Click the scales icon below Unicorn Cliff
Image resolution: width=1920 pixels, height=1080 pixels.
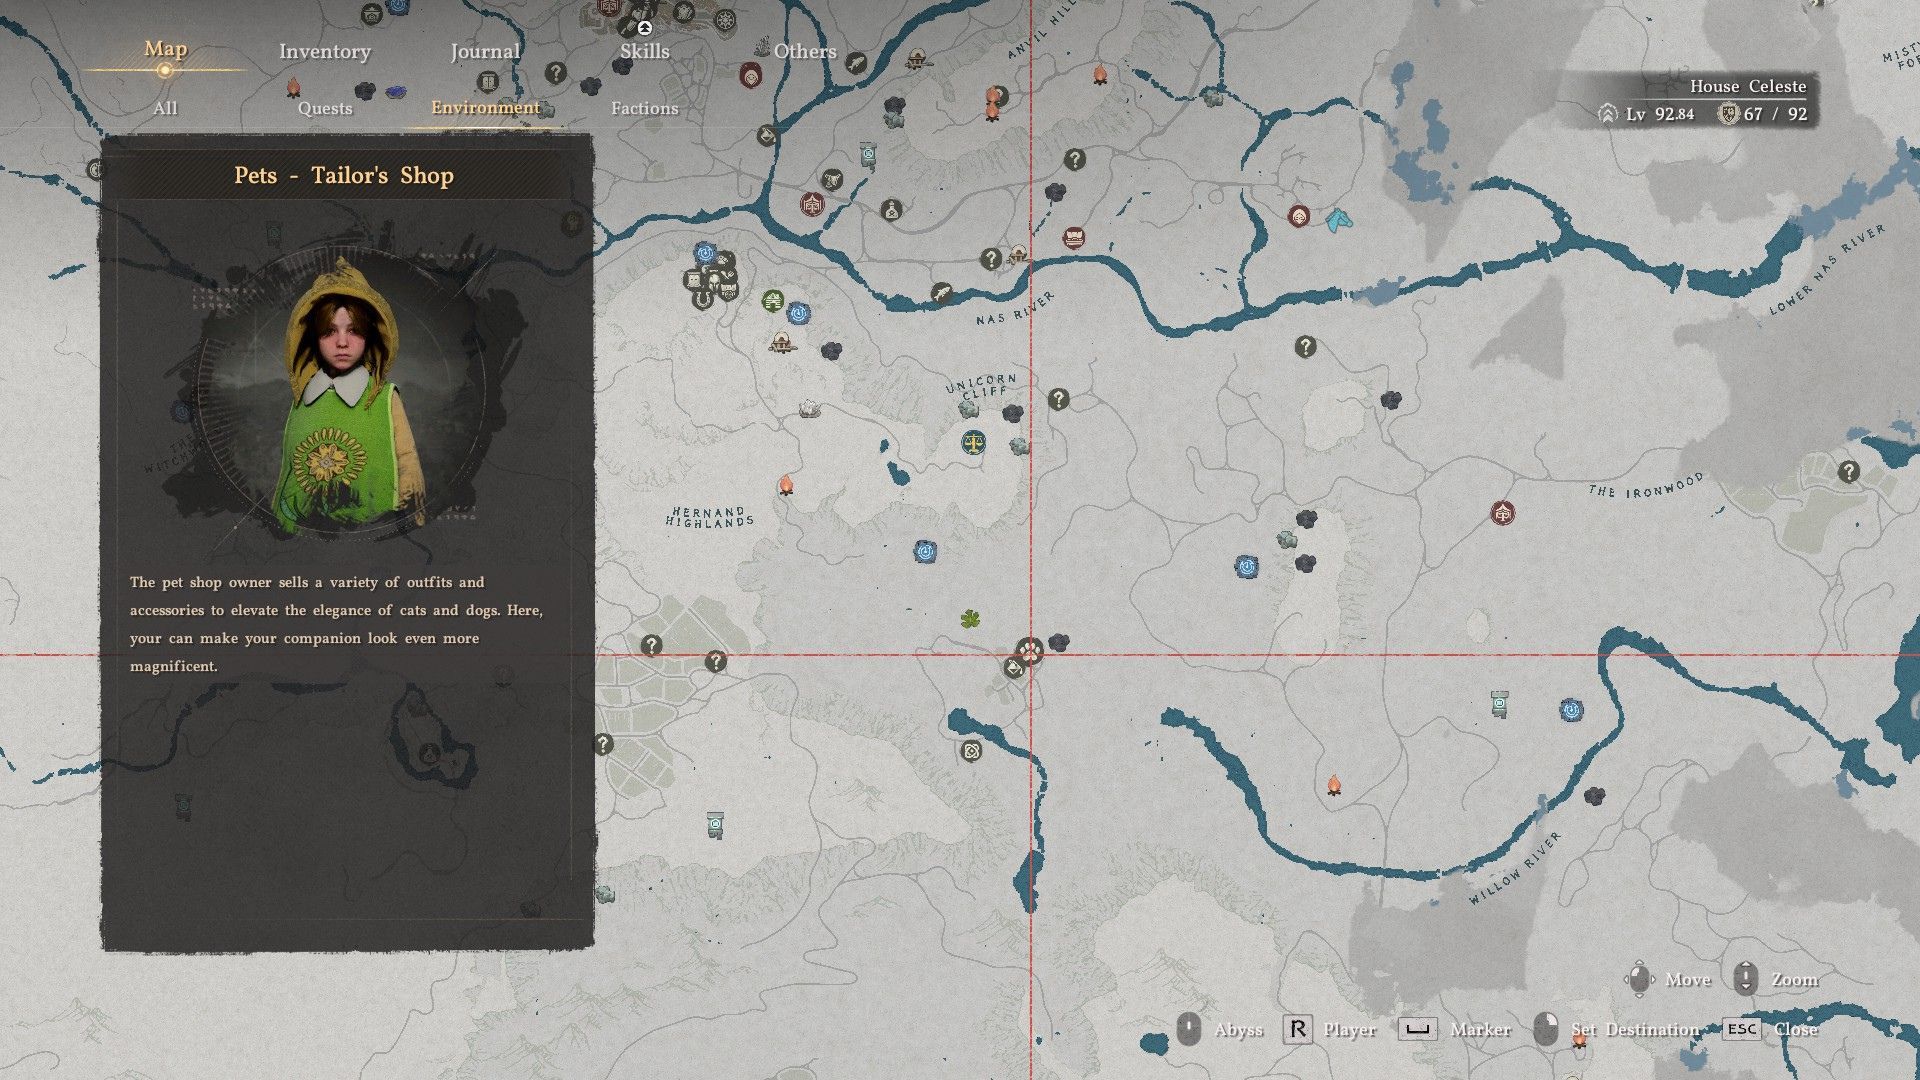[x=972, y=442]
